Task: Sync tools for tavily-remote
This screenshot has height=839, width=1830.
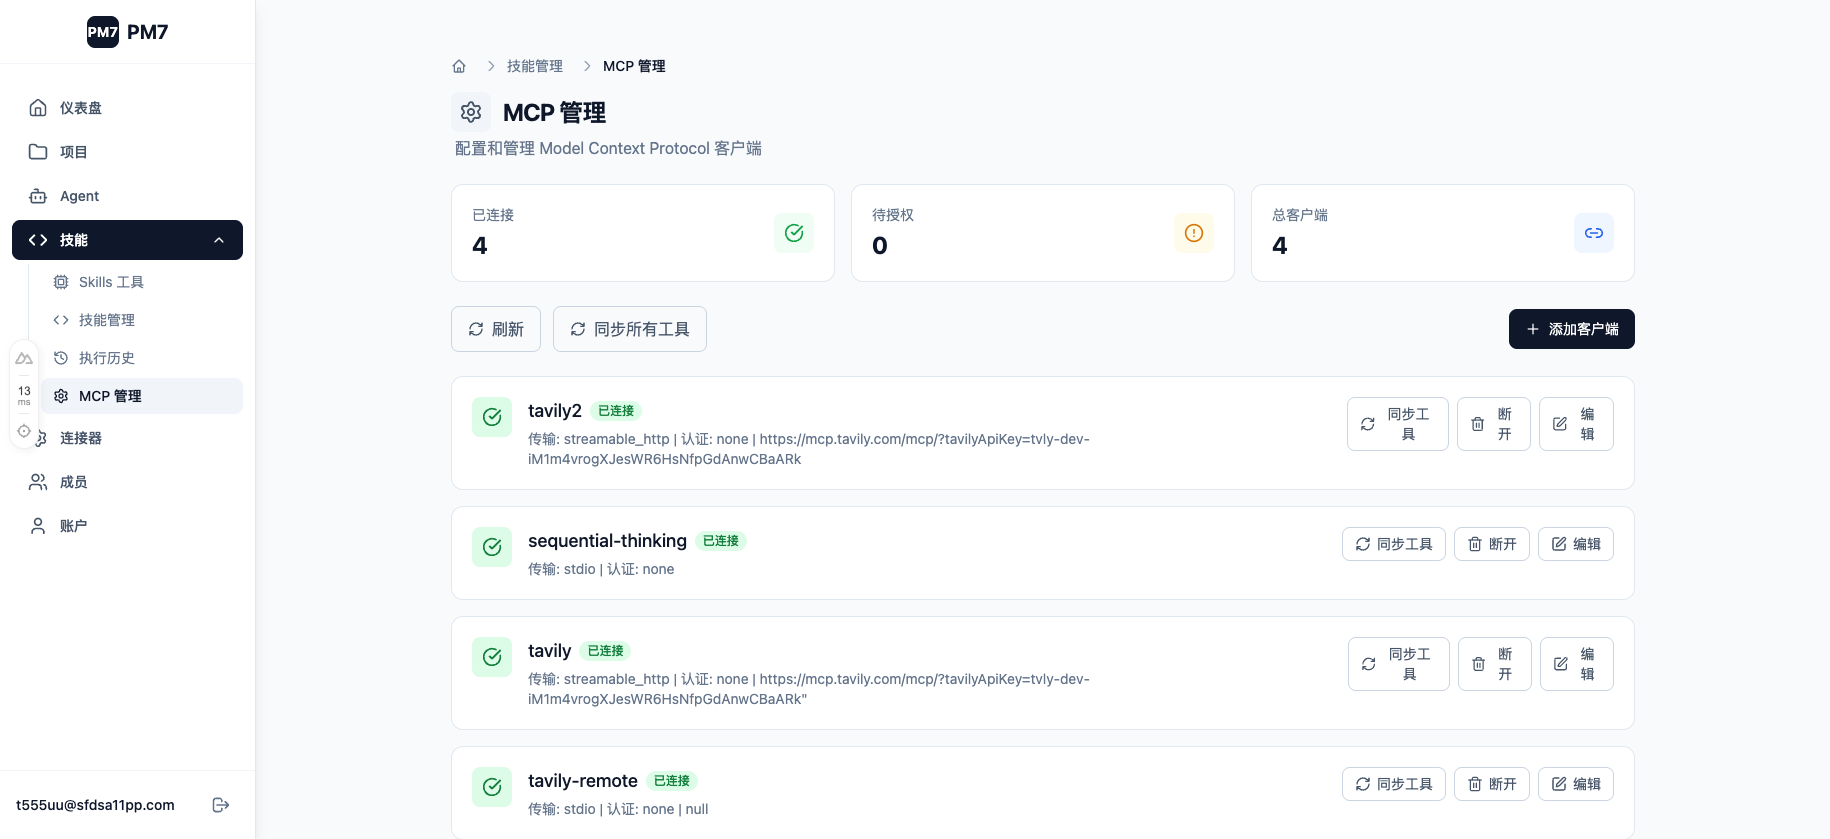Action: pos(1394,784)
